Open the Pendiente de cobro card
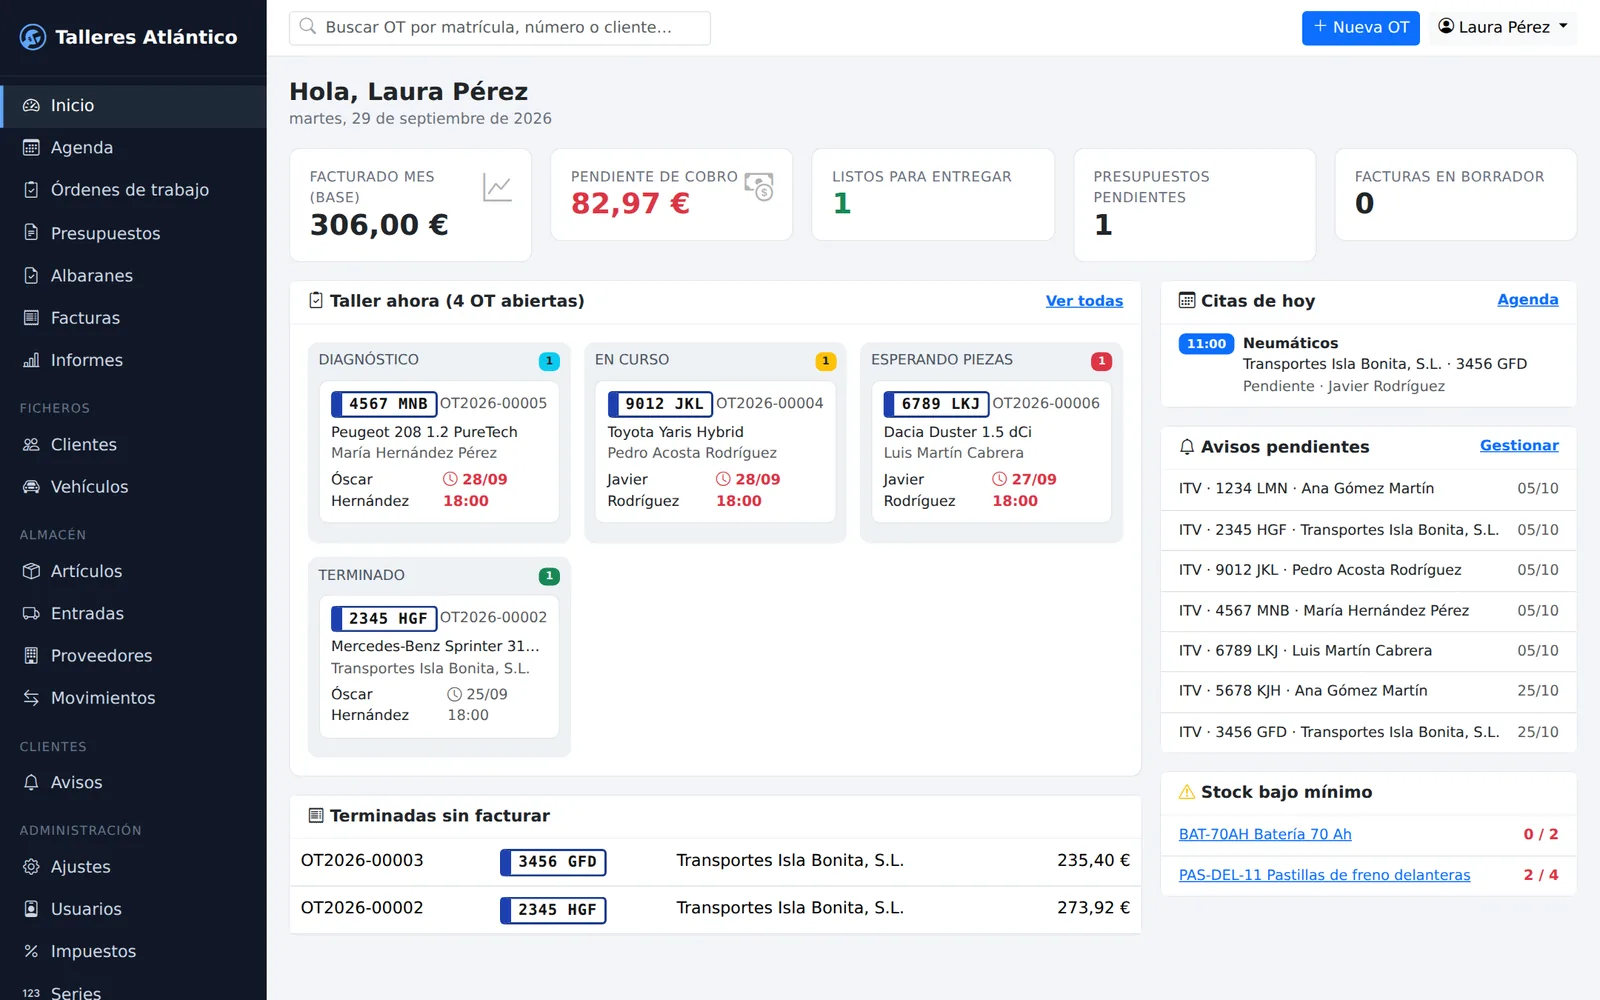1600x1000 pixels. 671,195
